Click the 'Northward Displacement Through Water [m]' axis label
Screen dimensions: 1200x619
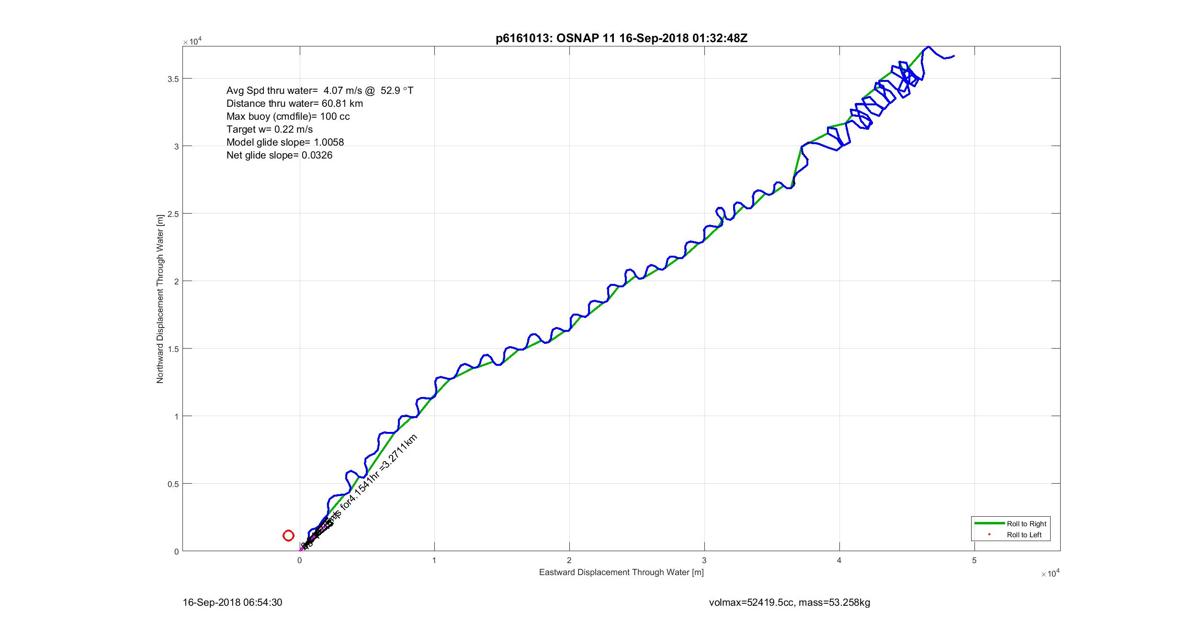tap(160, 299)
